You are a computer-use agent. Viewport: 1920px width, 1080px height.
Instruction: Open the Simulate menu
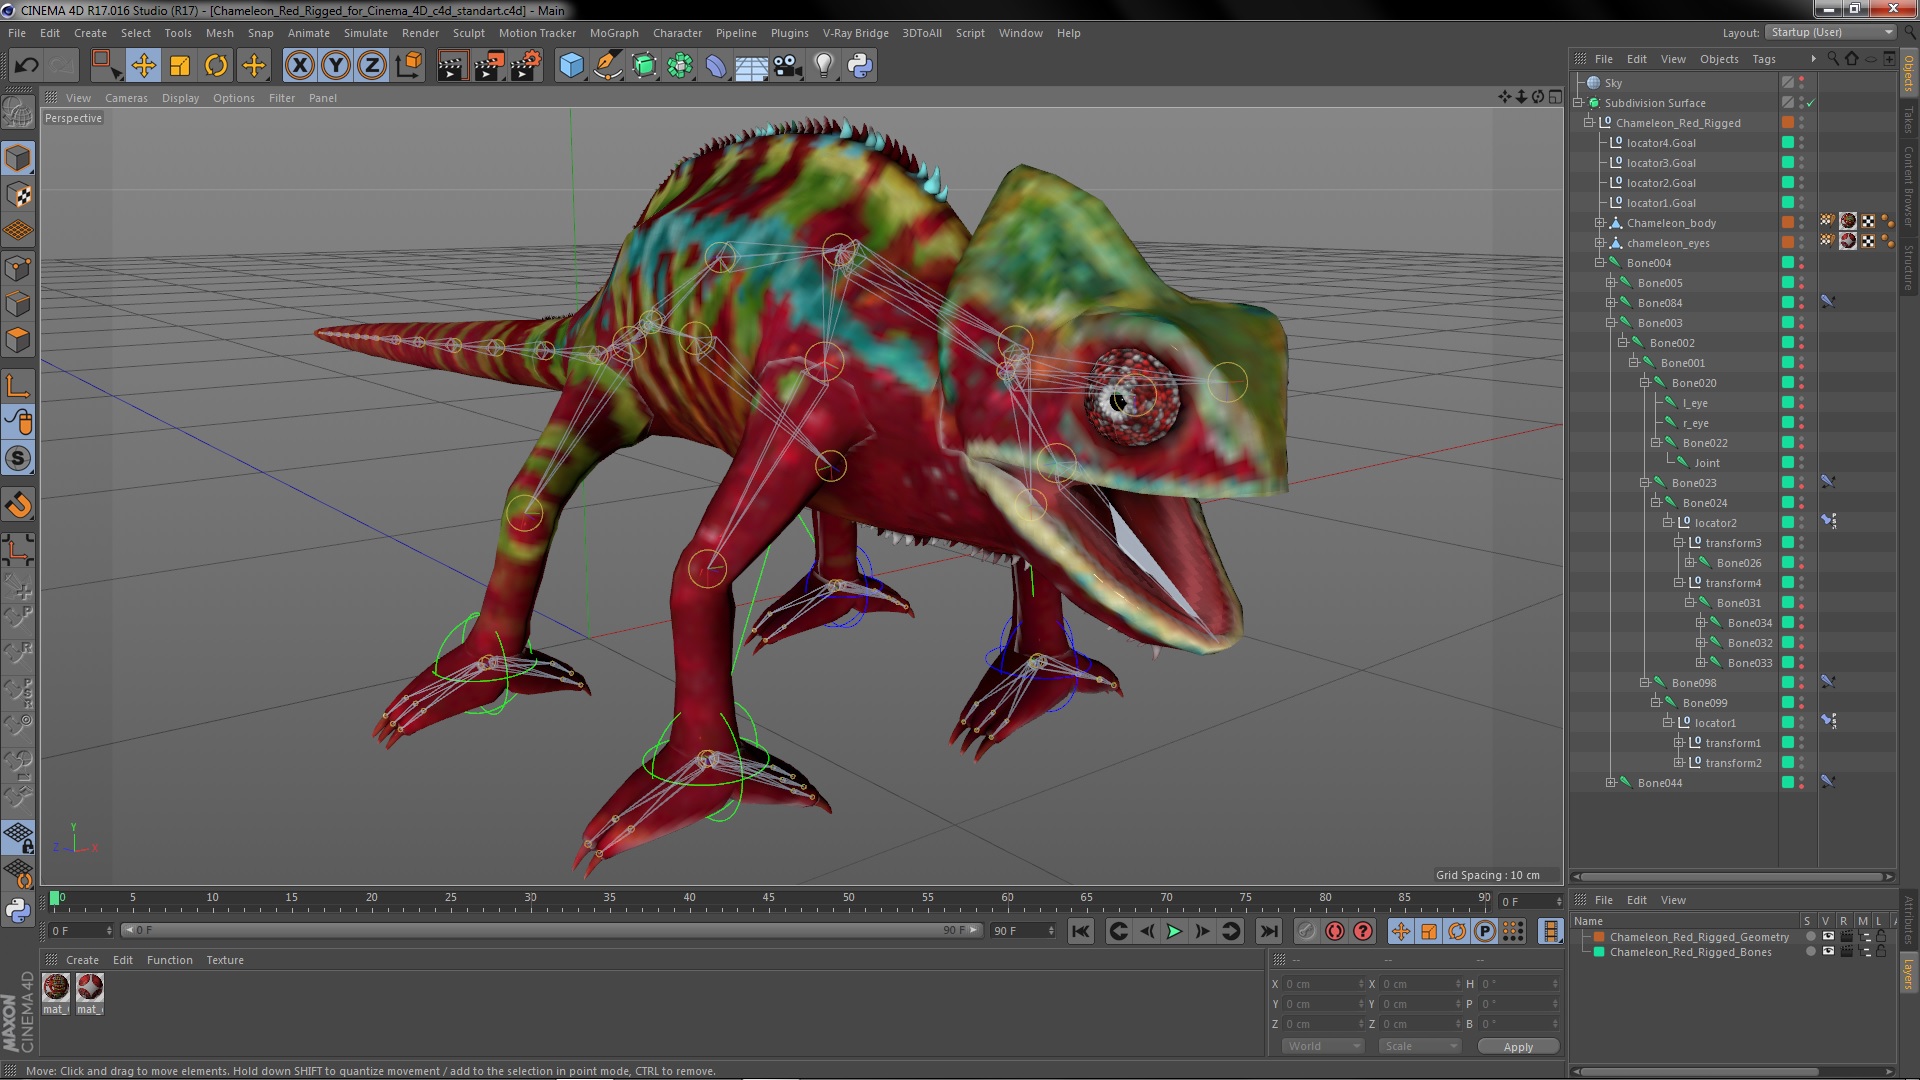coord(366,33)
